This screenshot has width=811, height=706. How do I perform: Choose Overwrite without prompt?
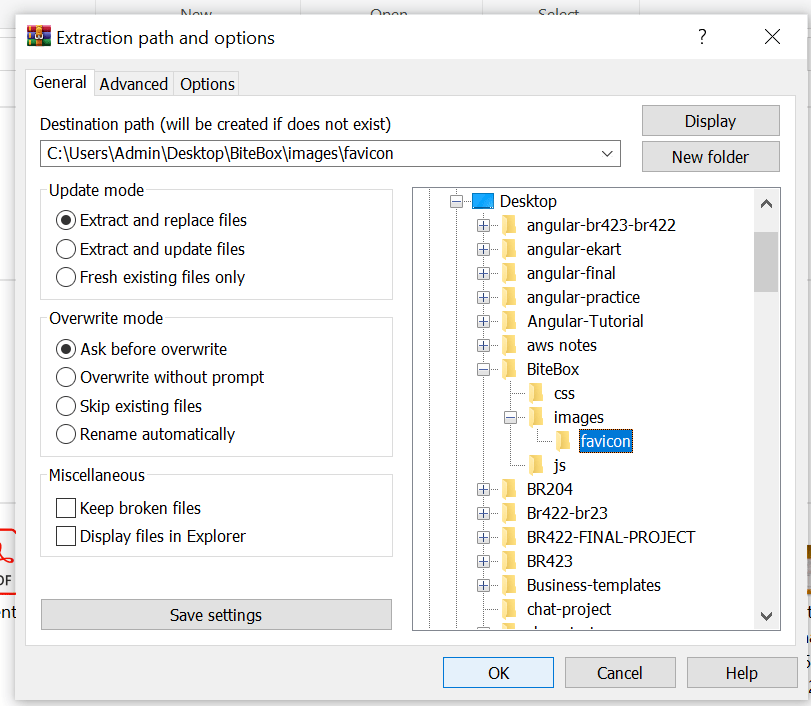pyautogui.click(x=160, y=377)
